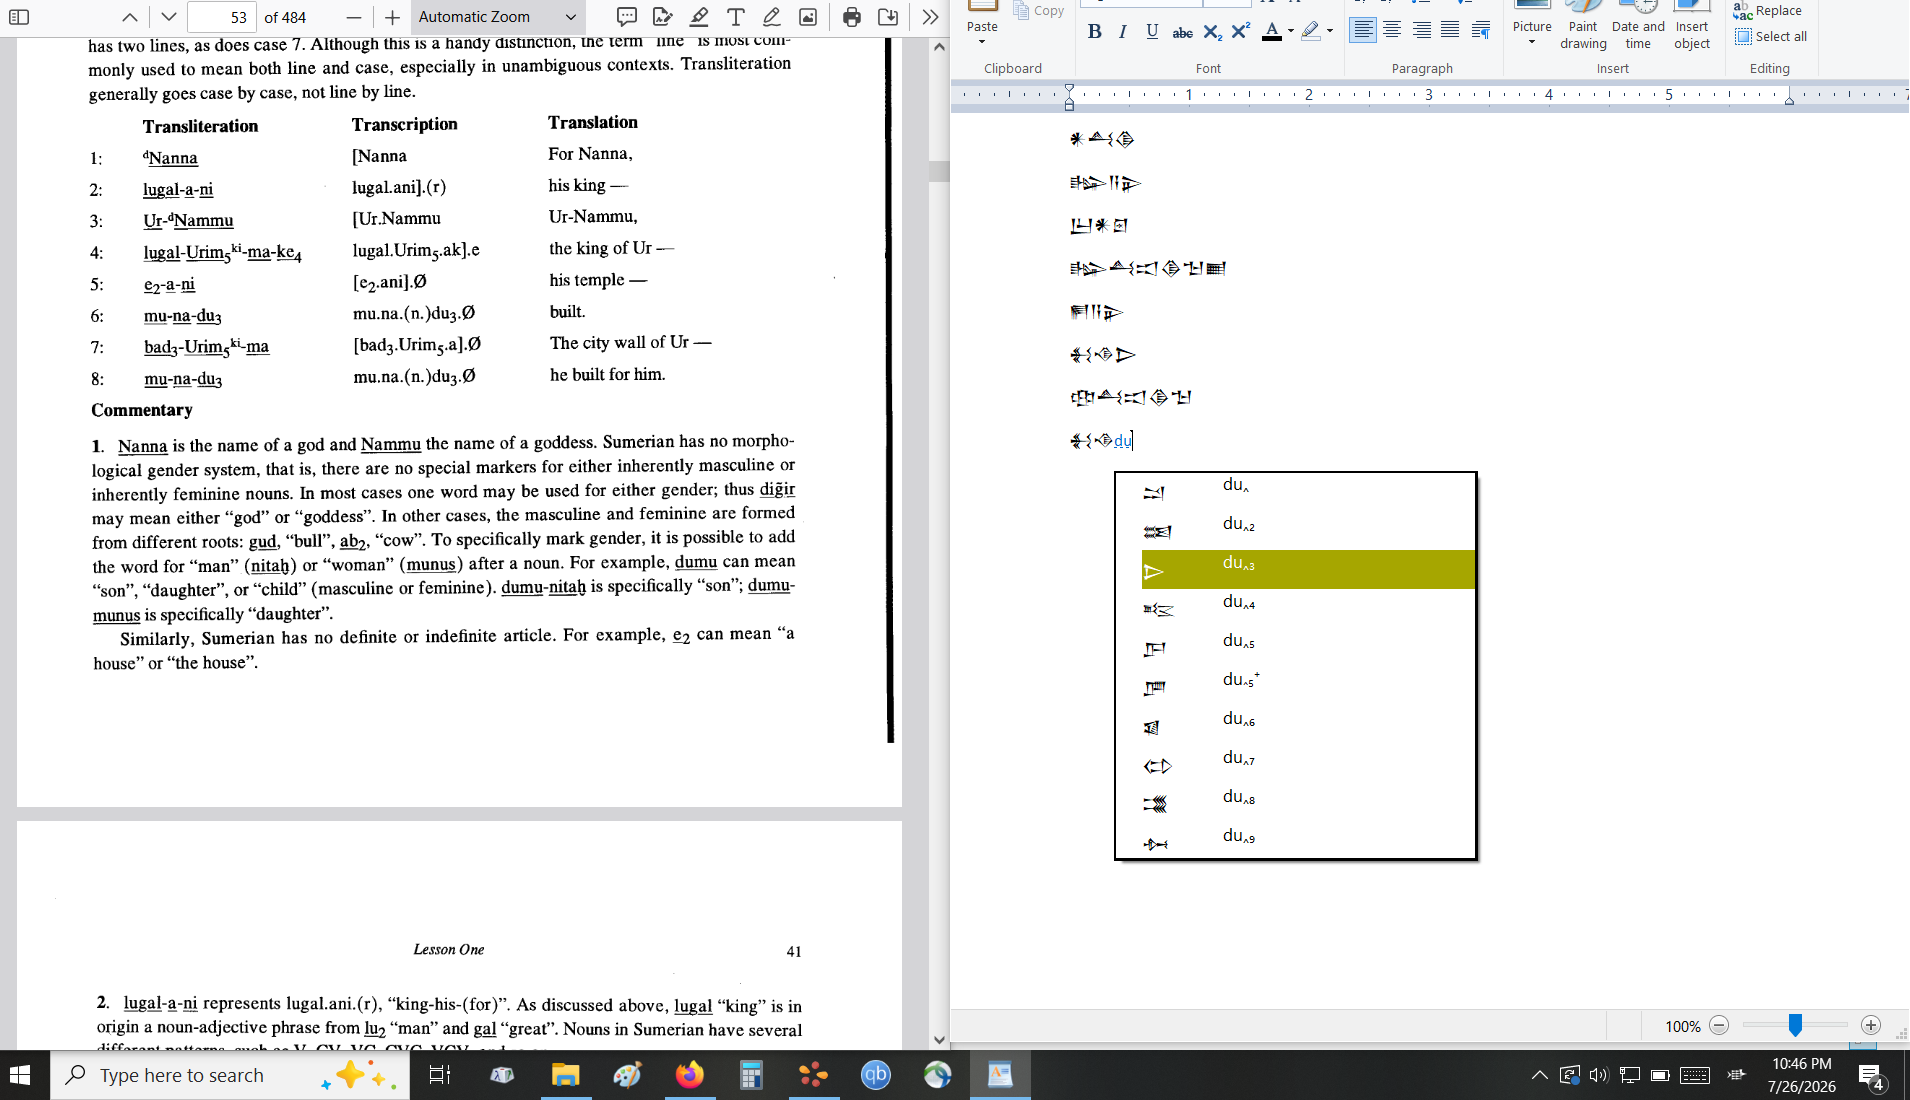
Task: Open the text color dropdown arrow
Action: click(x=1290, y=32)
